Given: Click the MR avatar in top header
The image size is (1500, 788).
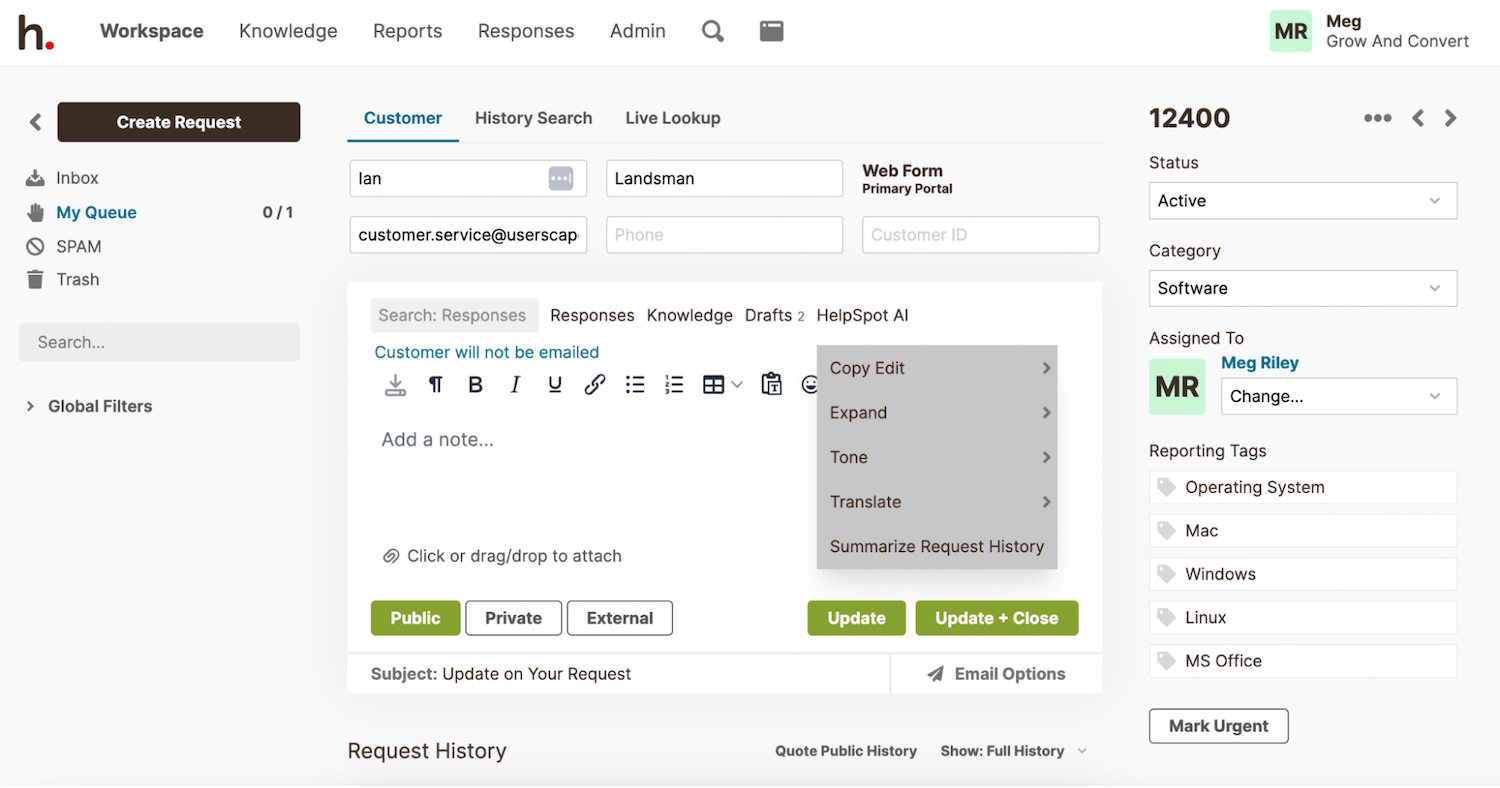Looking at the screenshot, I should (x=1290, y=31).
